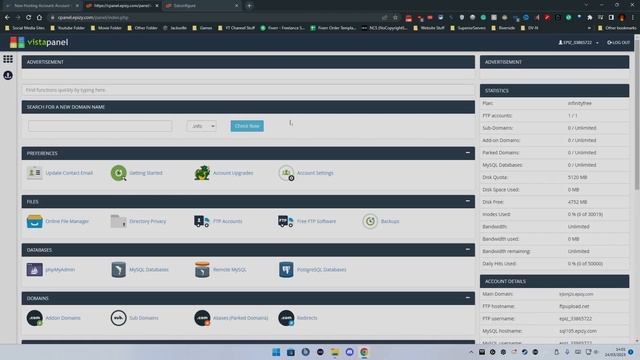Image resolution: width=640 pixels, height=360 pixels.
Task: Open the Social Media Sites bookmark folder
Action: [x=25, y=28]
